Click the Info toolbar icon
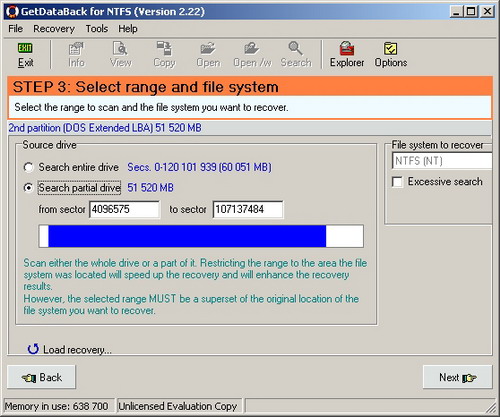The height and width of the screenshot is (417, 500). coord(76,55)
